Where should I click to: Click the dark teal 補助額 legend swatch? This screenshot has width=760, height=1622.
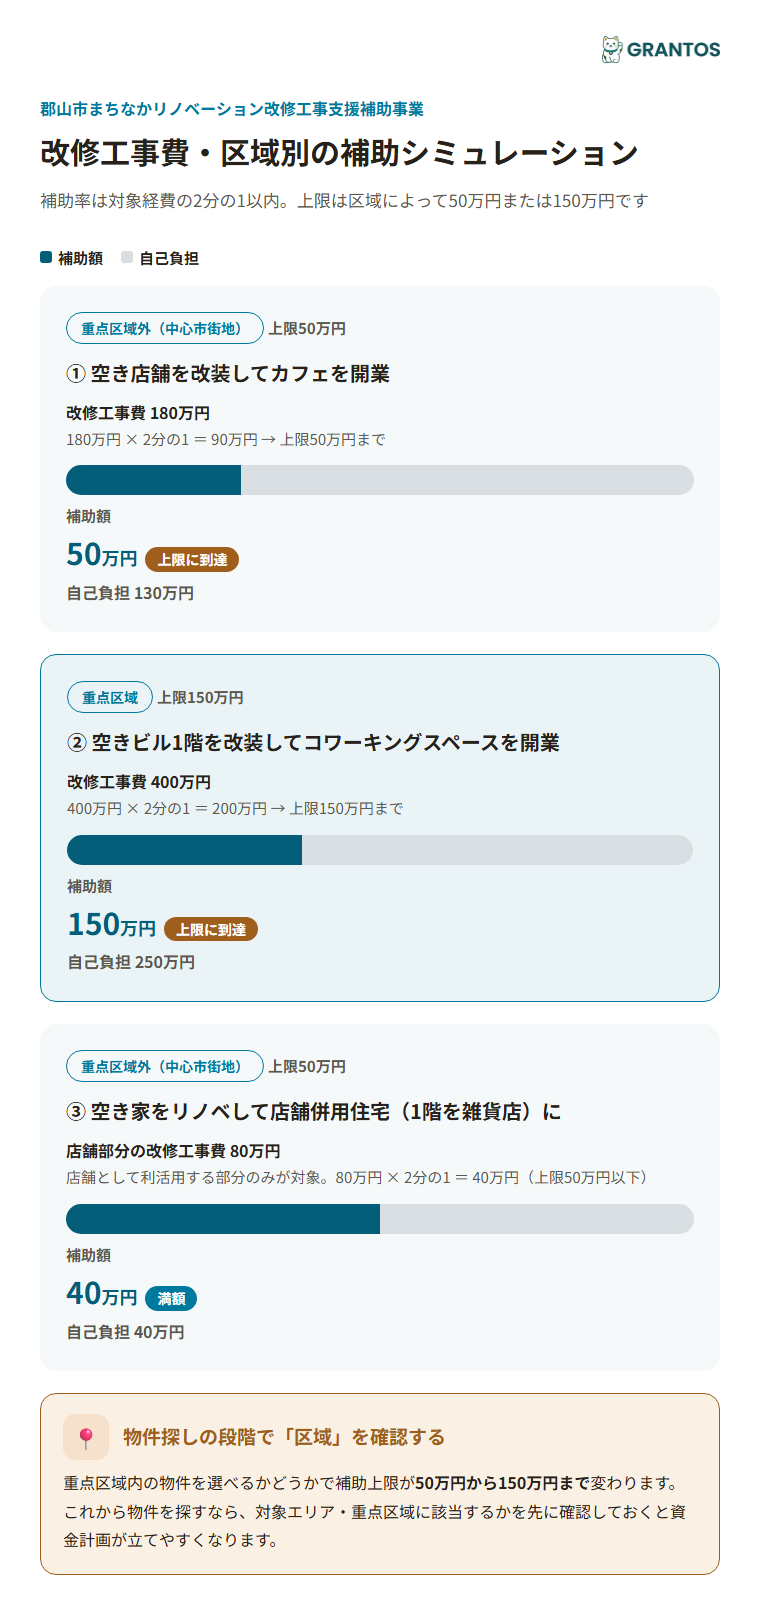coord(46,257)
